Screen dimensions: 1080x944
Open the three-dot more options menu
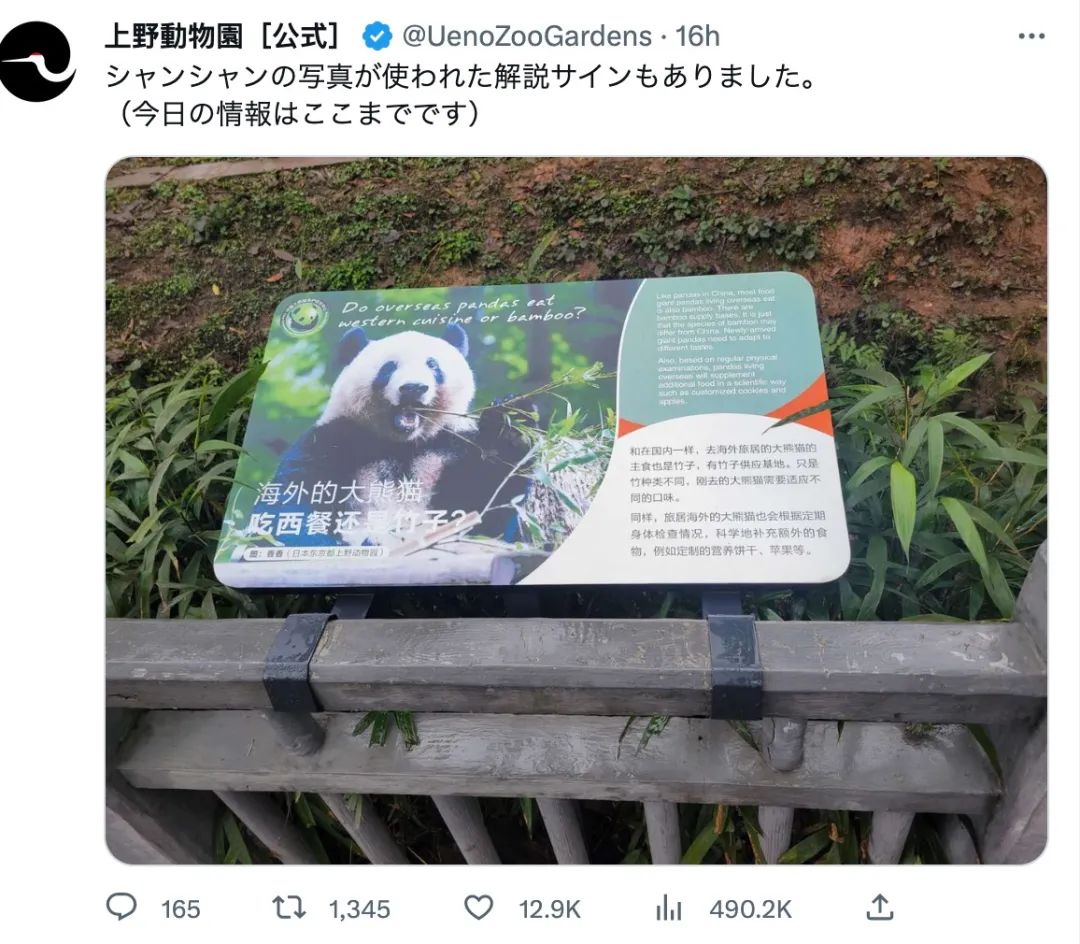tap(1031, 36)
